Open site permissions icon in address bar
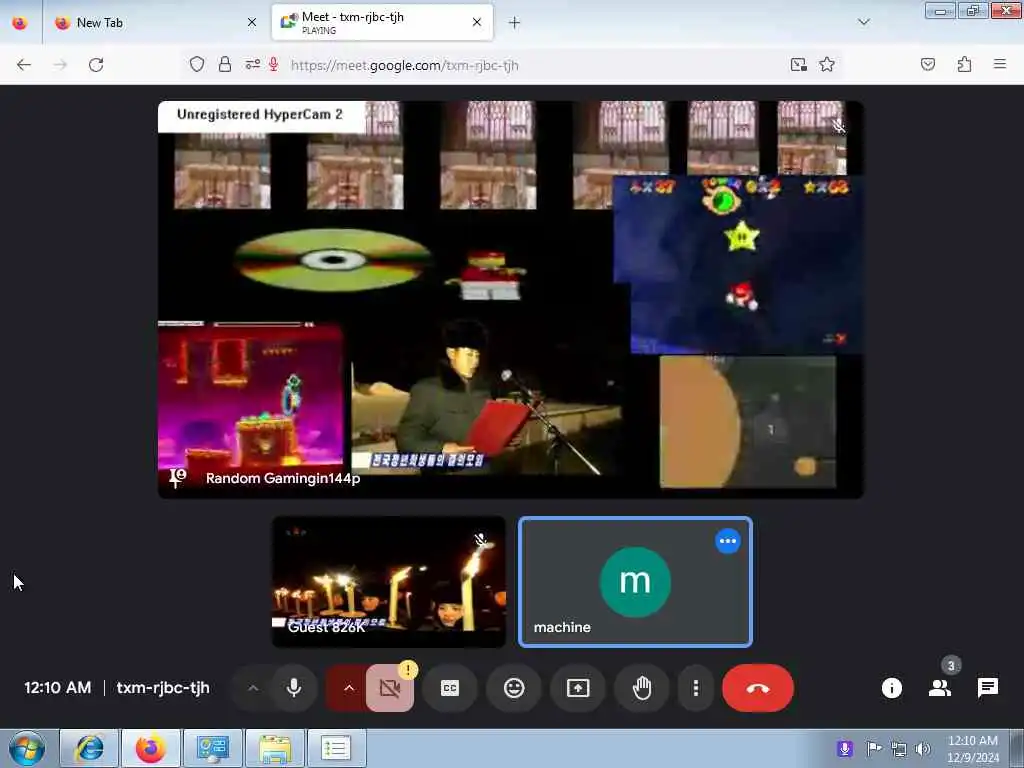The image size is (1024, 768). [253, 65]
